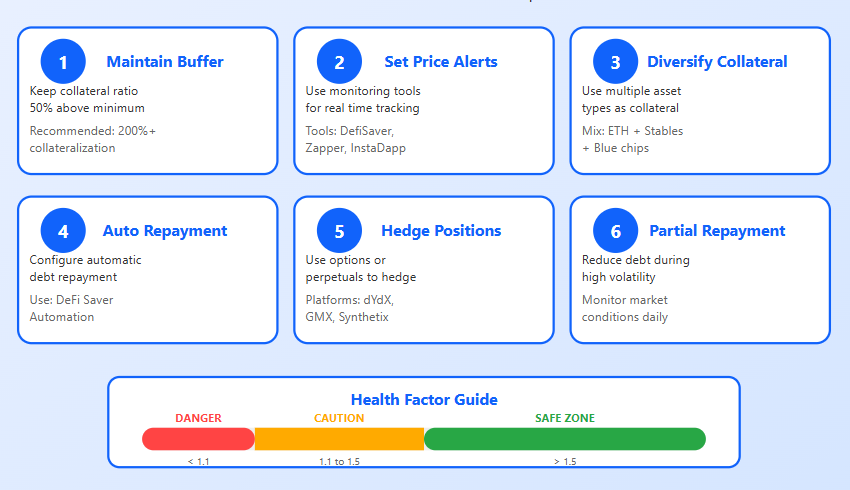850x490 pixels.
Task: Click the red Danger bar segment
Action: (198, 439)
